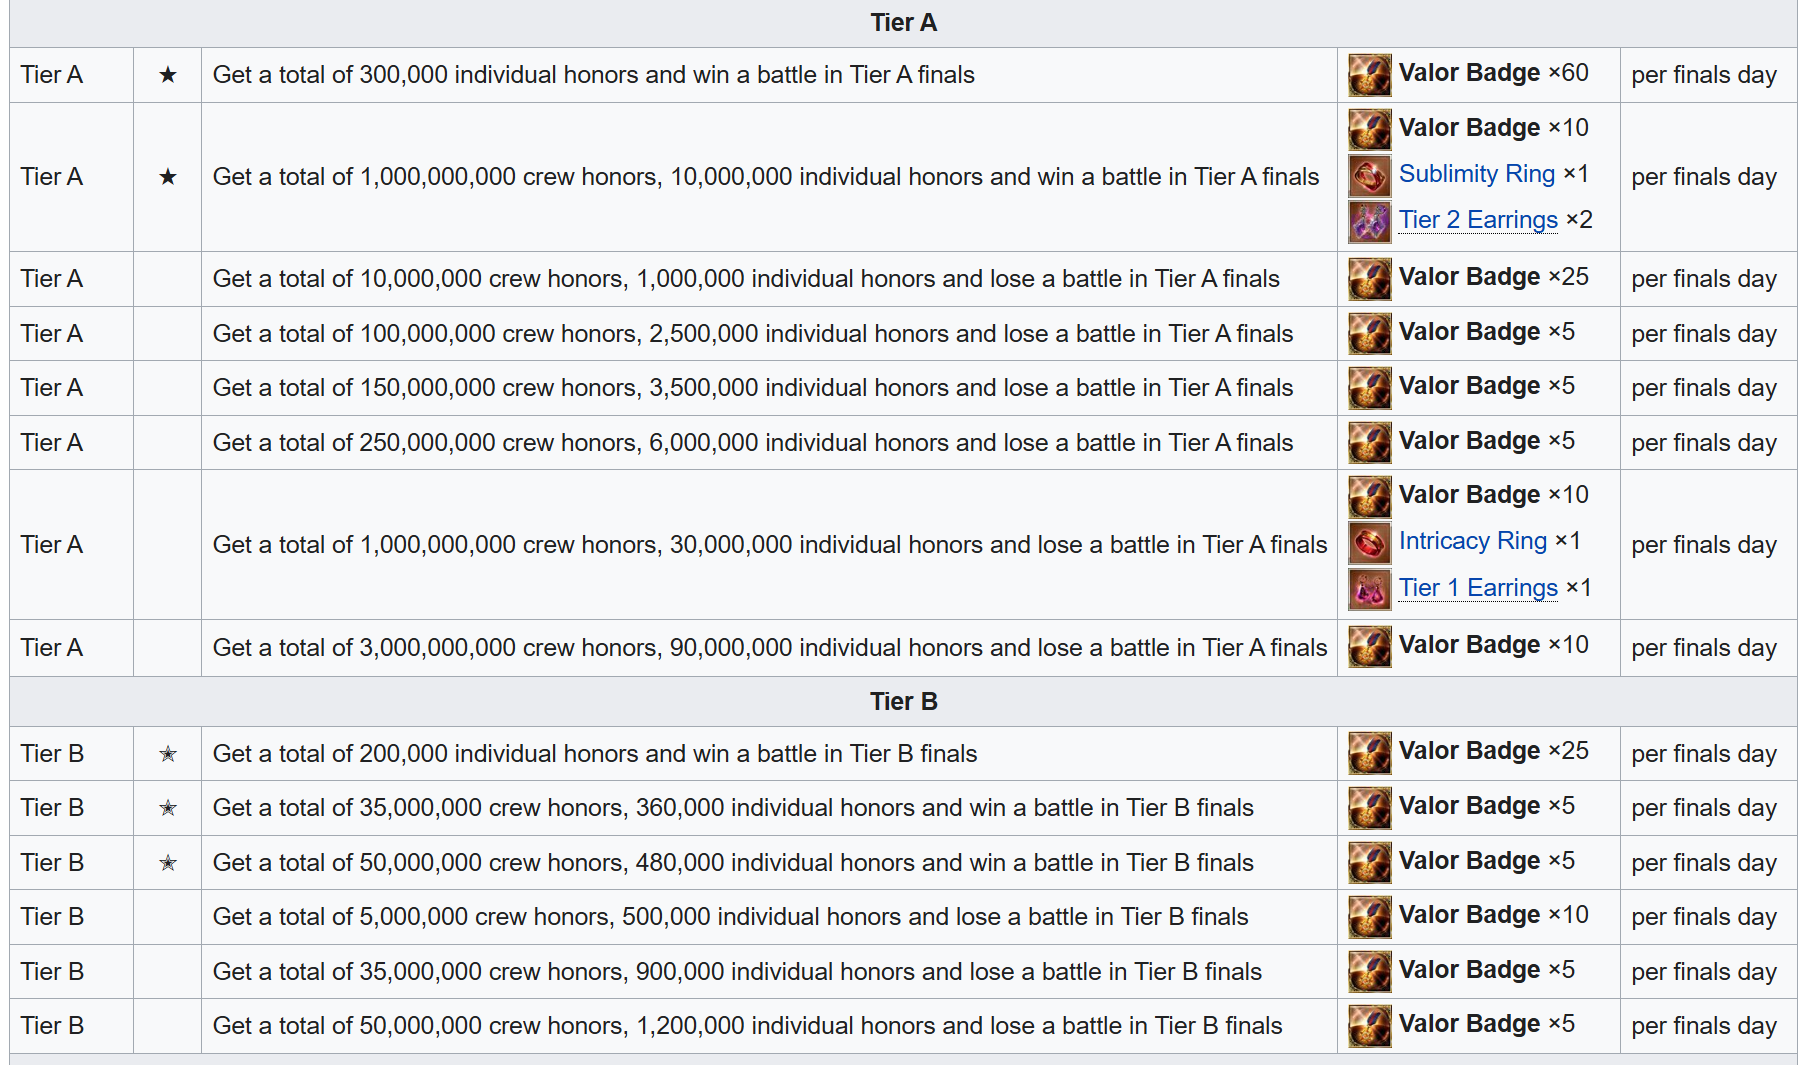Select the "35,000,000 crew honors, 900,000 individual" description
The image size is (1803, 1065).
[x=737, y=972]
